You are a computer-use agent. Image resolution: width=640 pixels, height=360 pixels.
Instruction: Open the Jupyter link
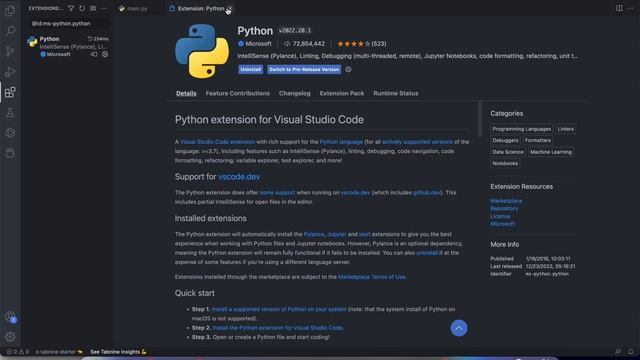pos(337,234)
